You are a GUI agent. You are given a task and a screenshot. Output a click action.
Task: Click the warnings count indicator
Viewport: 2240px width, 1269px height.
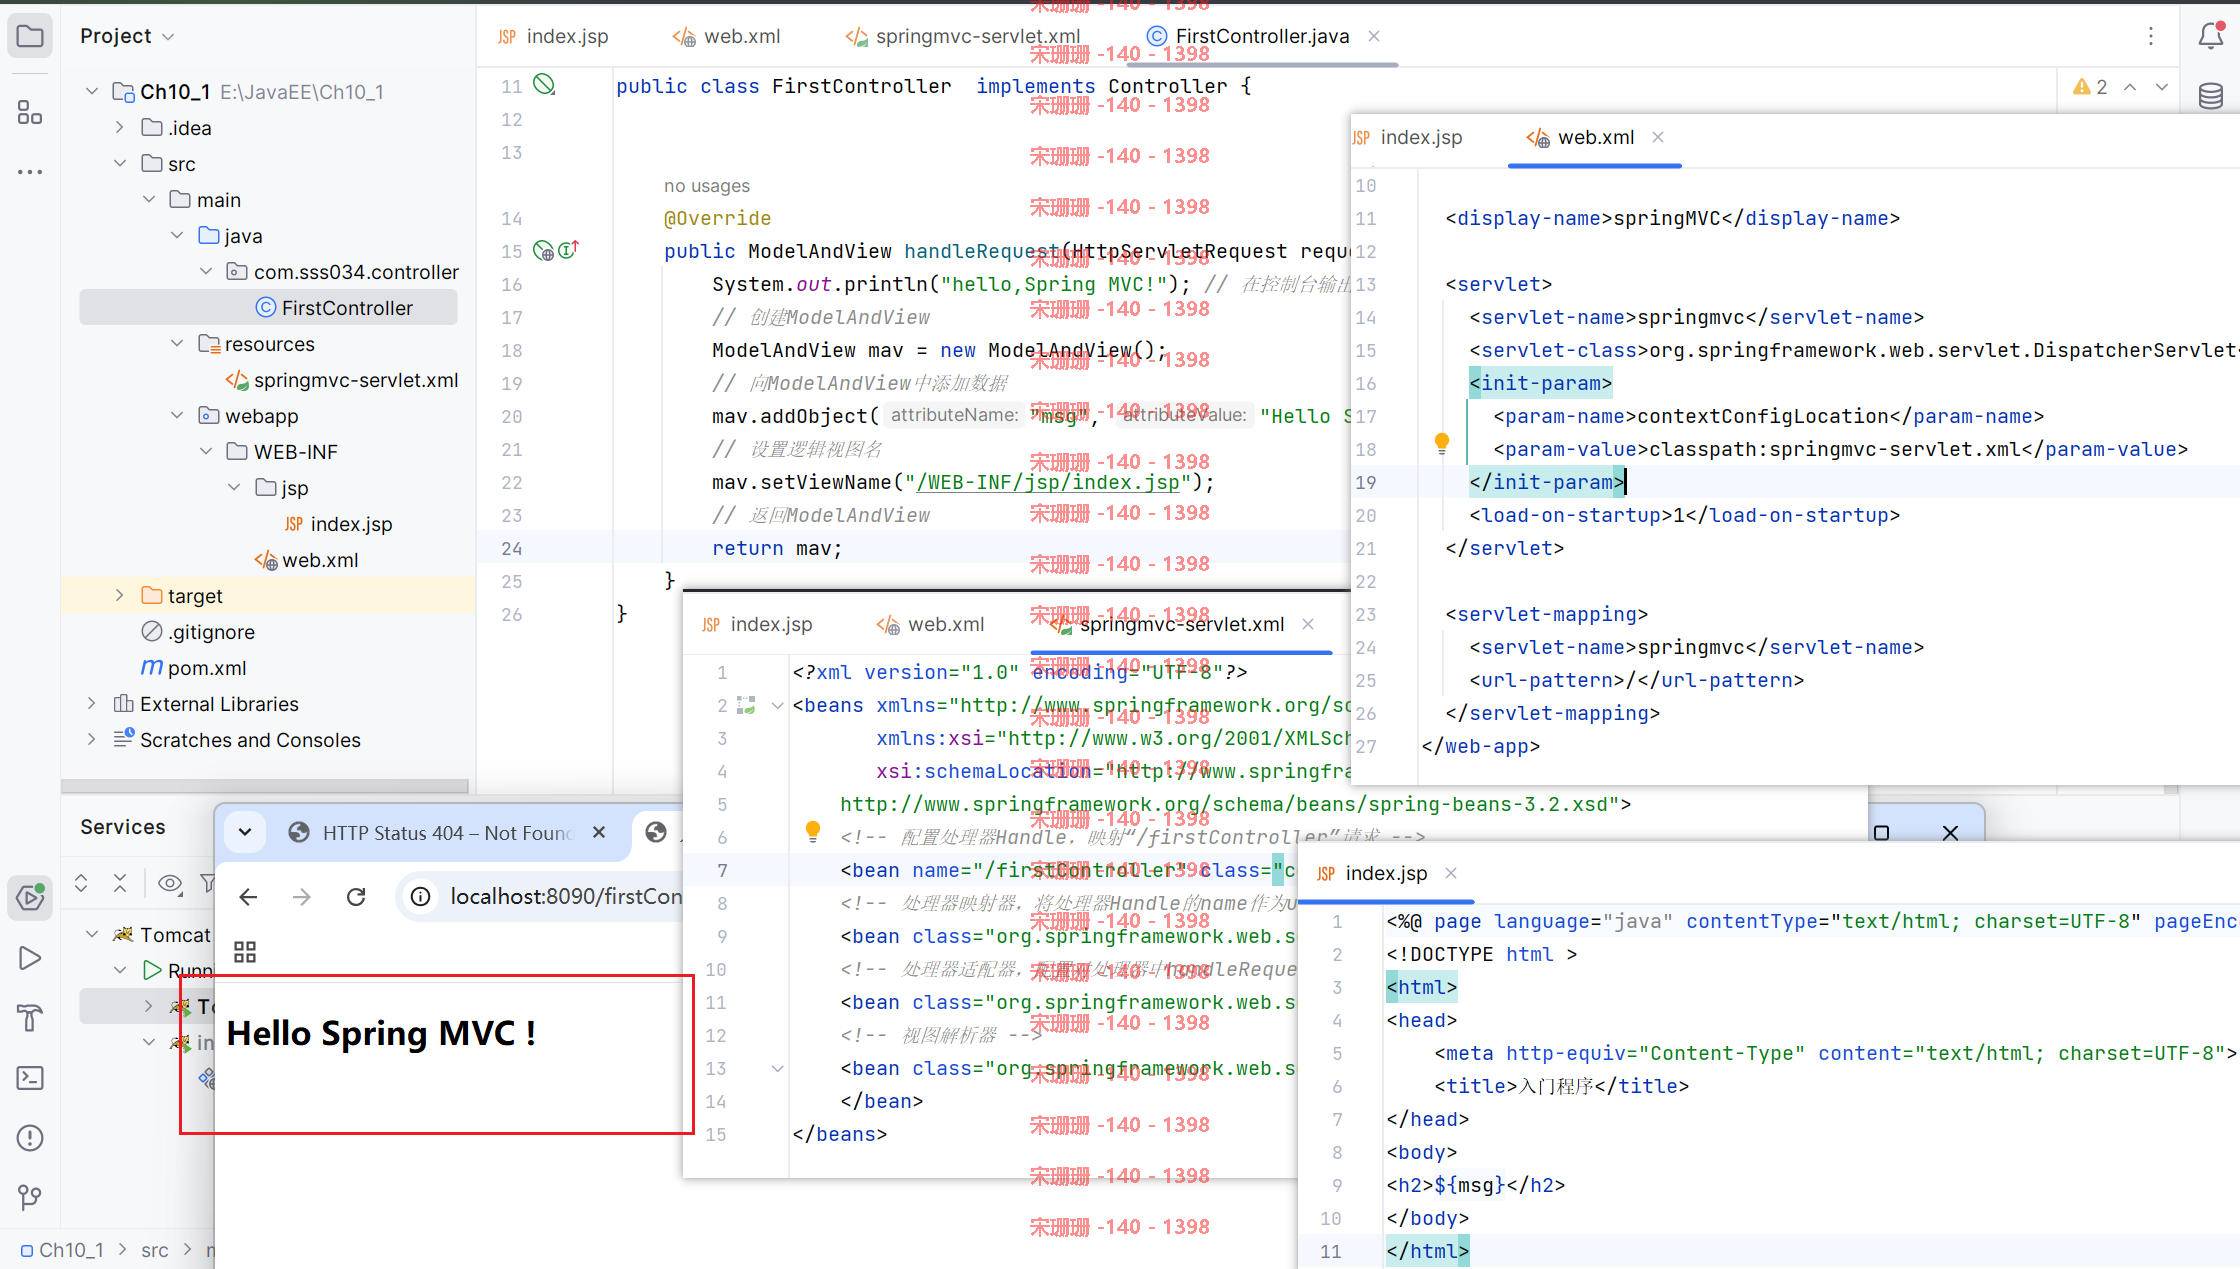coord(2091,87)
